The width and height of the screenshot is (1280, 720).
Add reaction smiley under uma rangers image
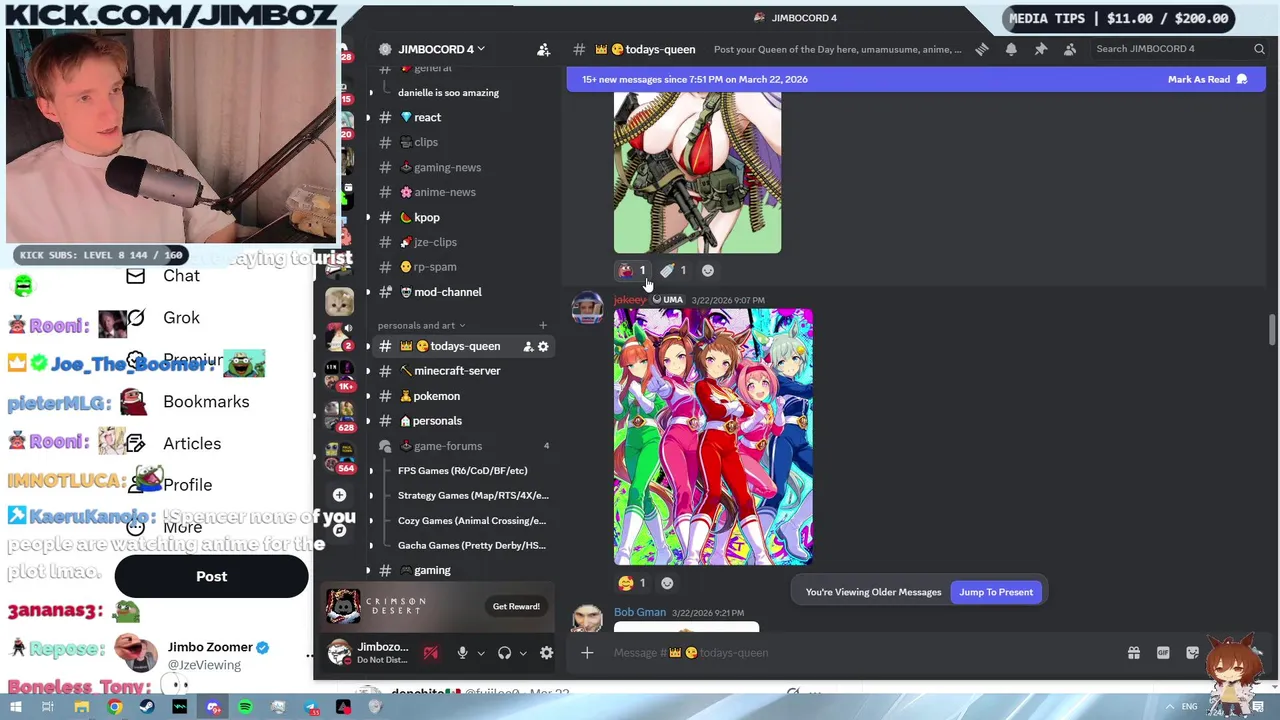tap(667, 583)
